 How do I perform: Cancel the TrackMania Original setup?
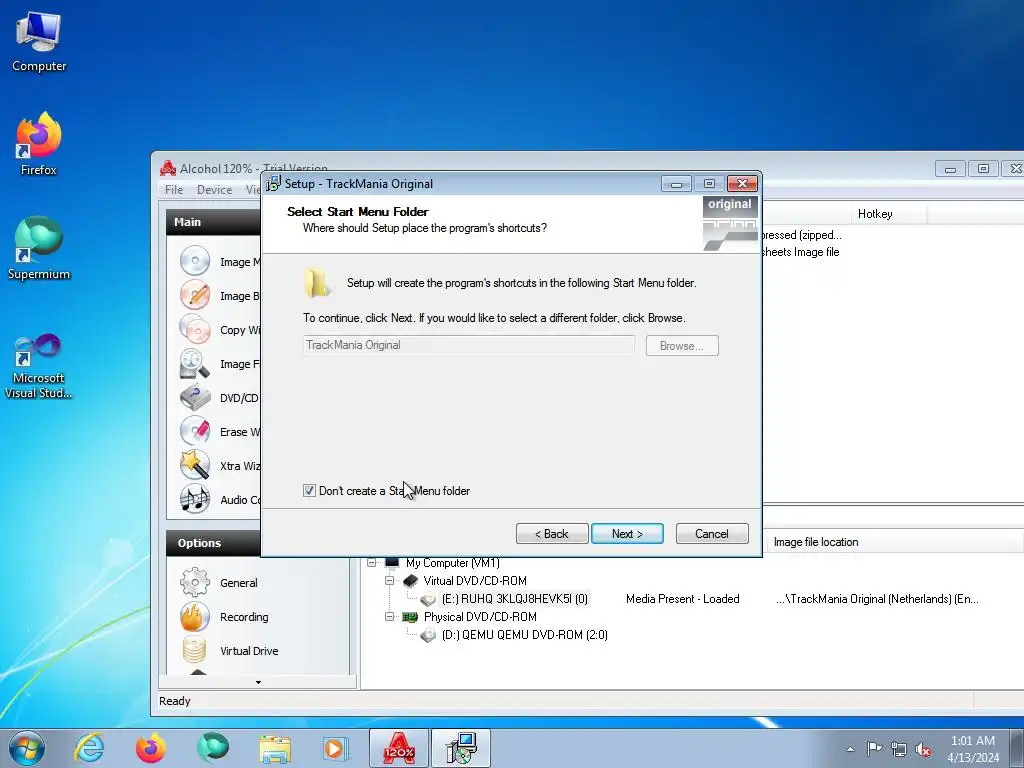click(x=712, y=534)
